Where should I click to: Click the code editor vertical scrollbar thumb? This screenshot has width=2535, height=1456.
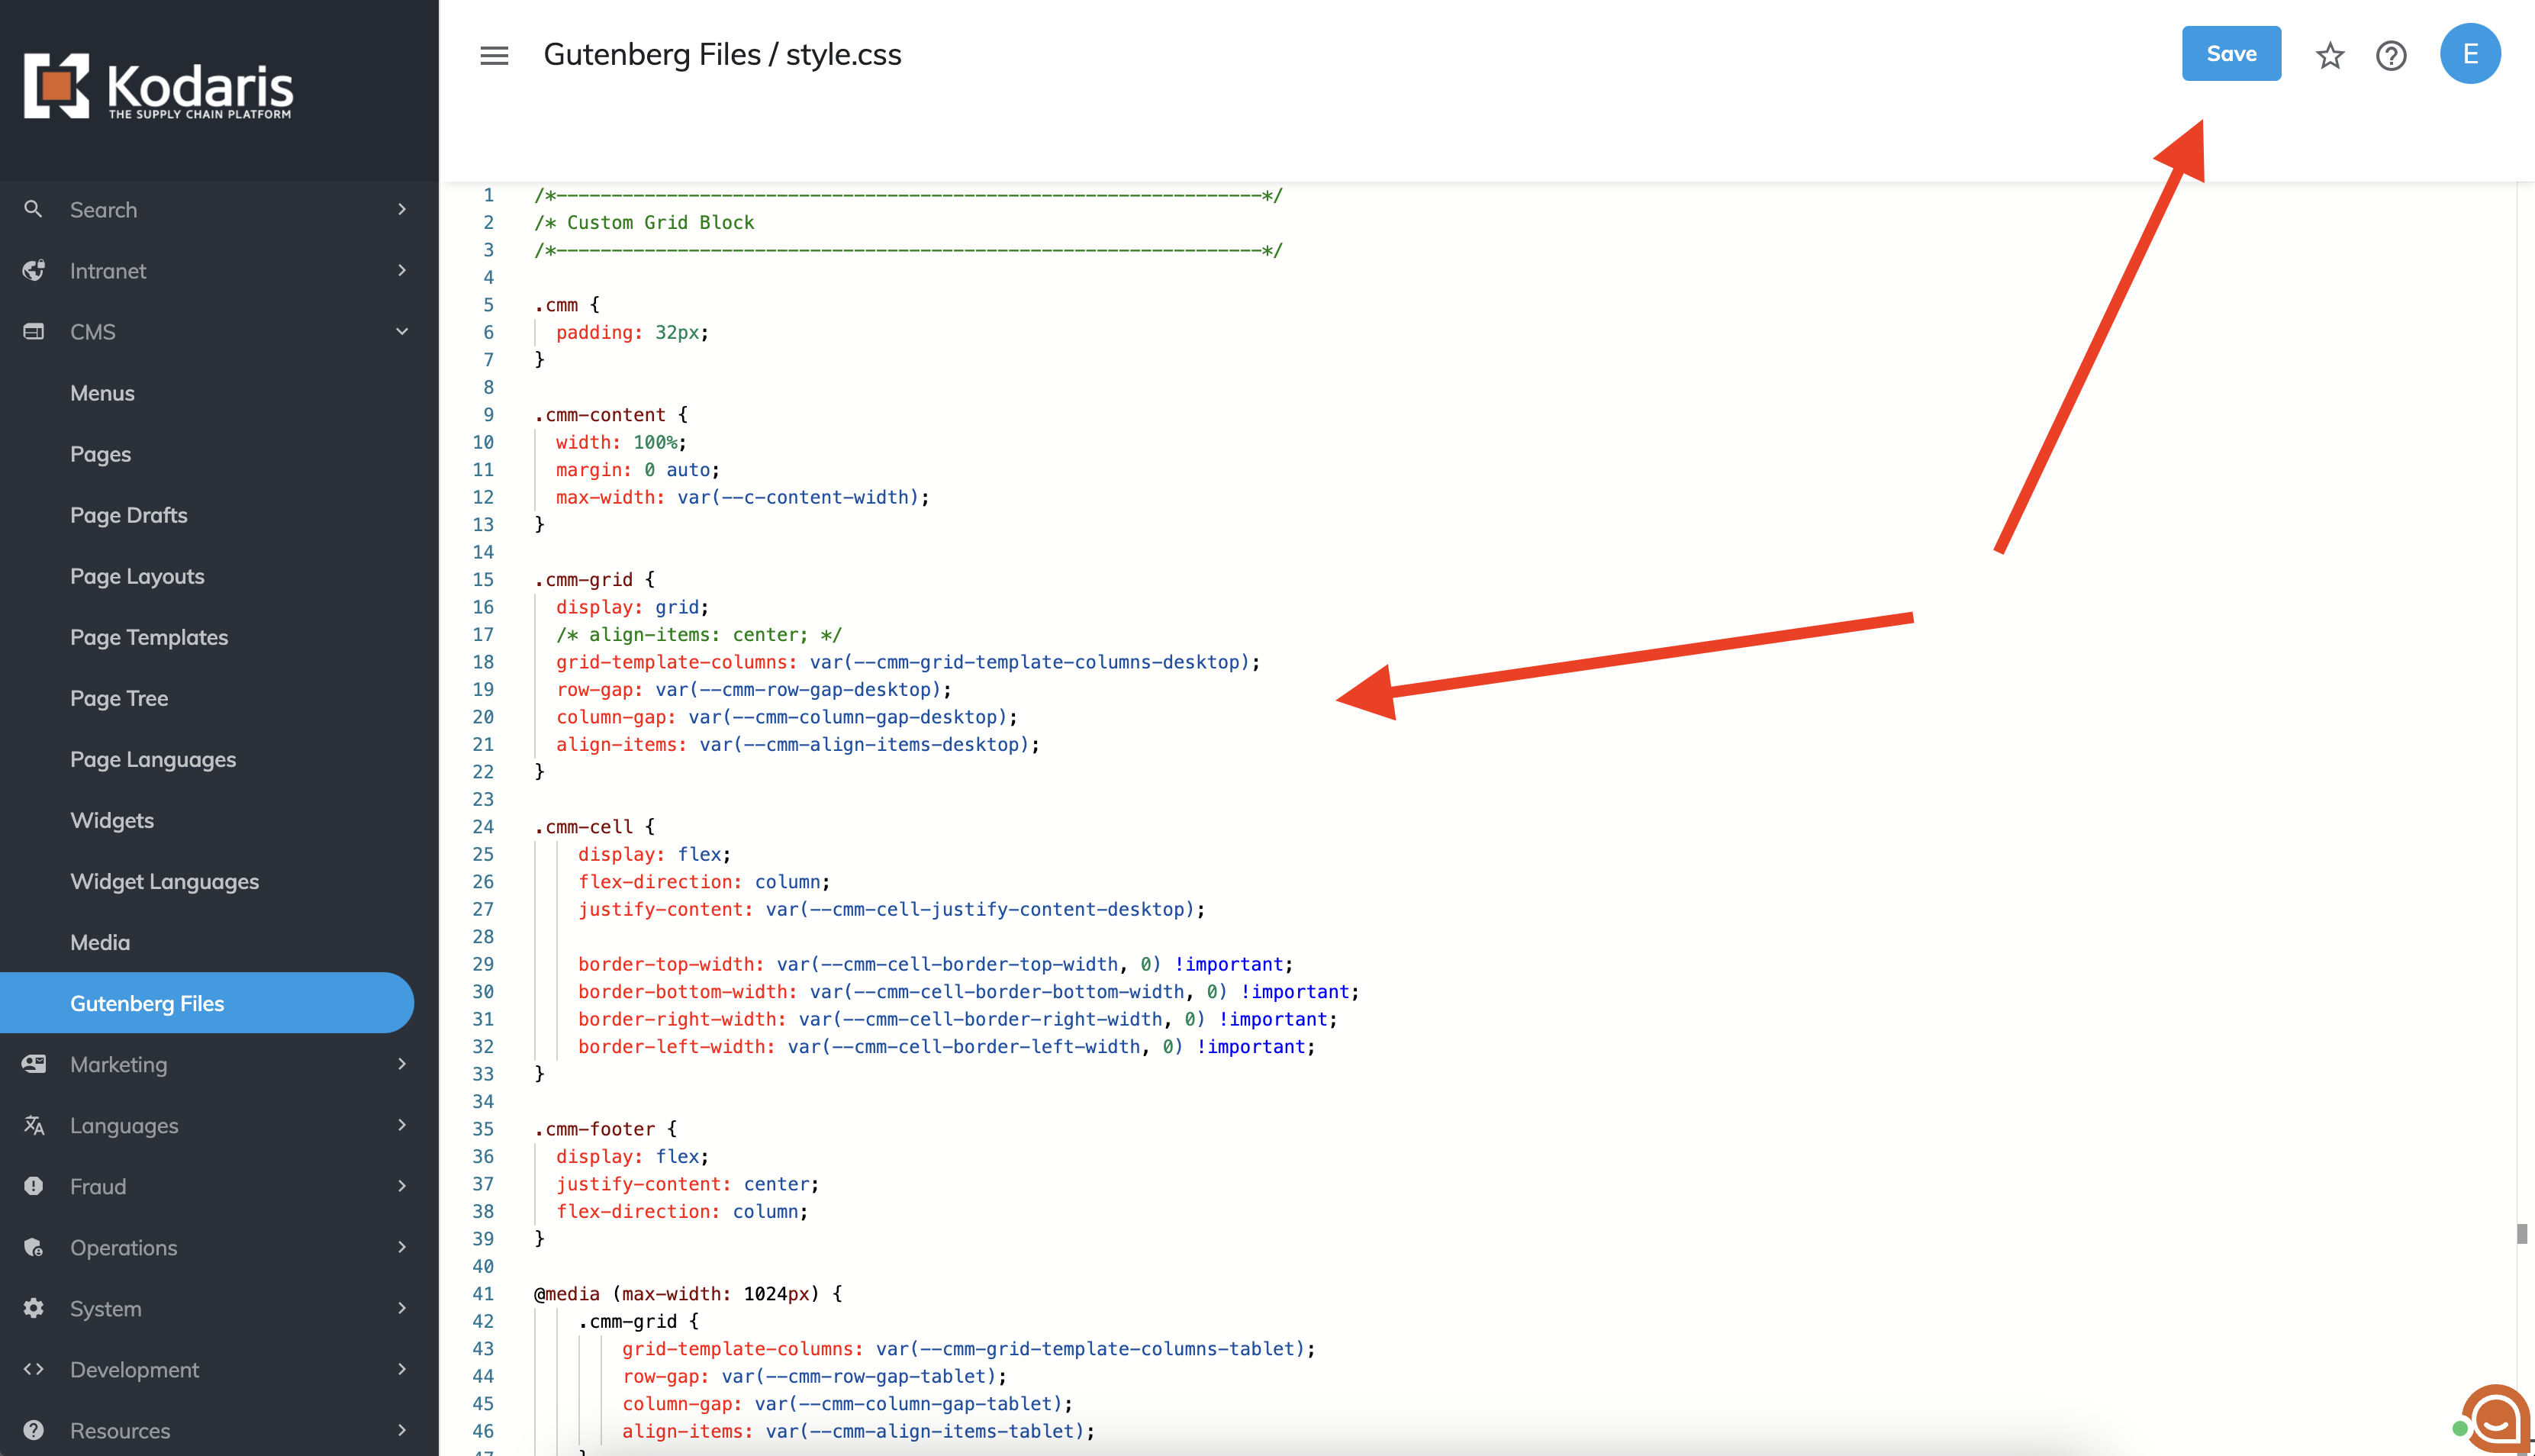click(x=2522, y=1234)
